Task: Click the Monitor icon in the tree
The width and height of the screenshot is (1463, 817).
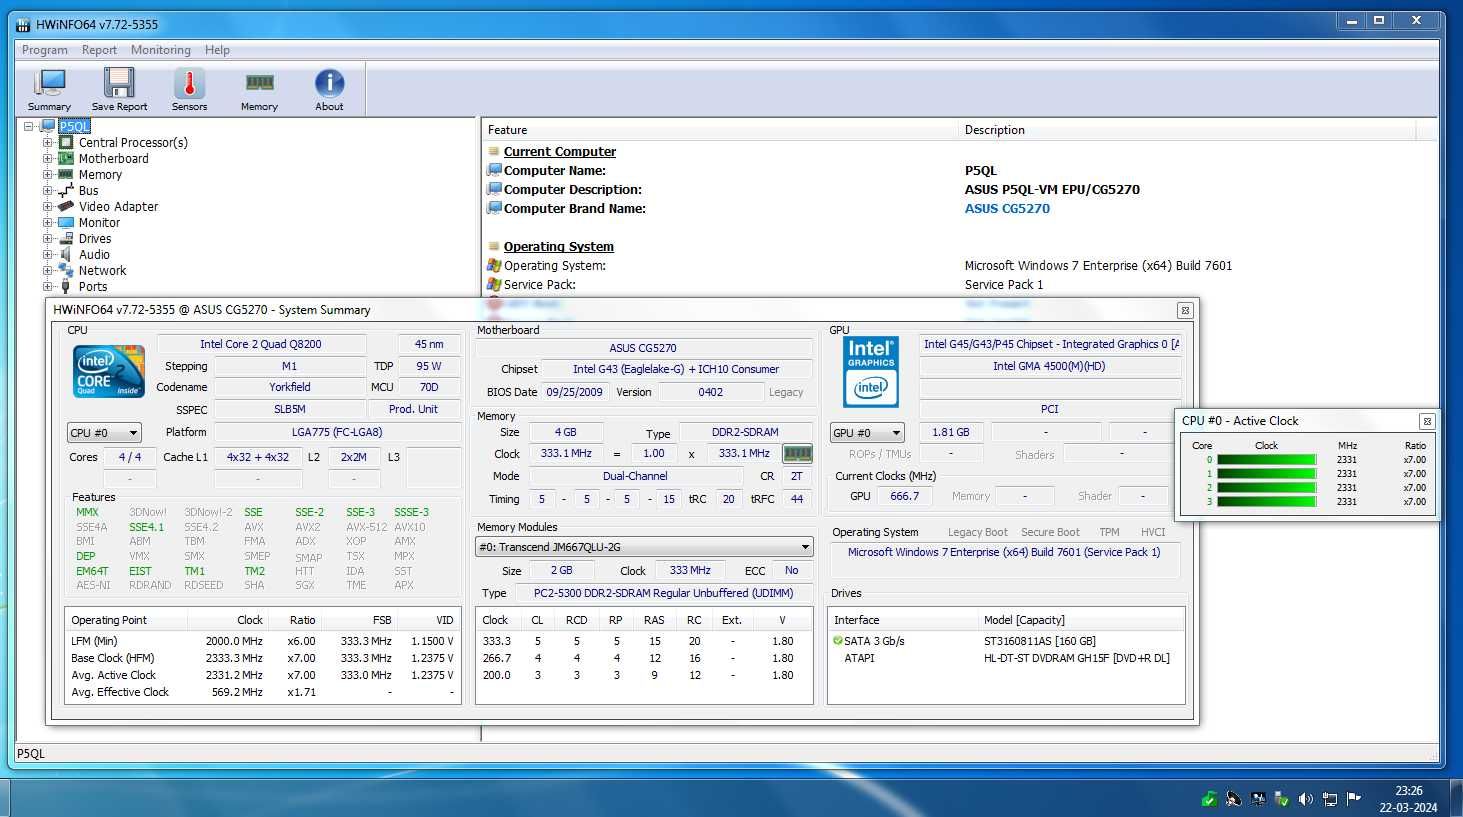Action: 66,222
